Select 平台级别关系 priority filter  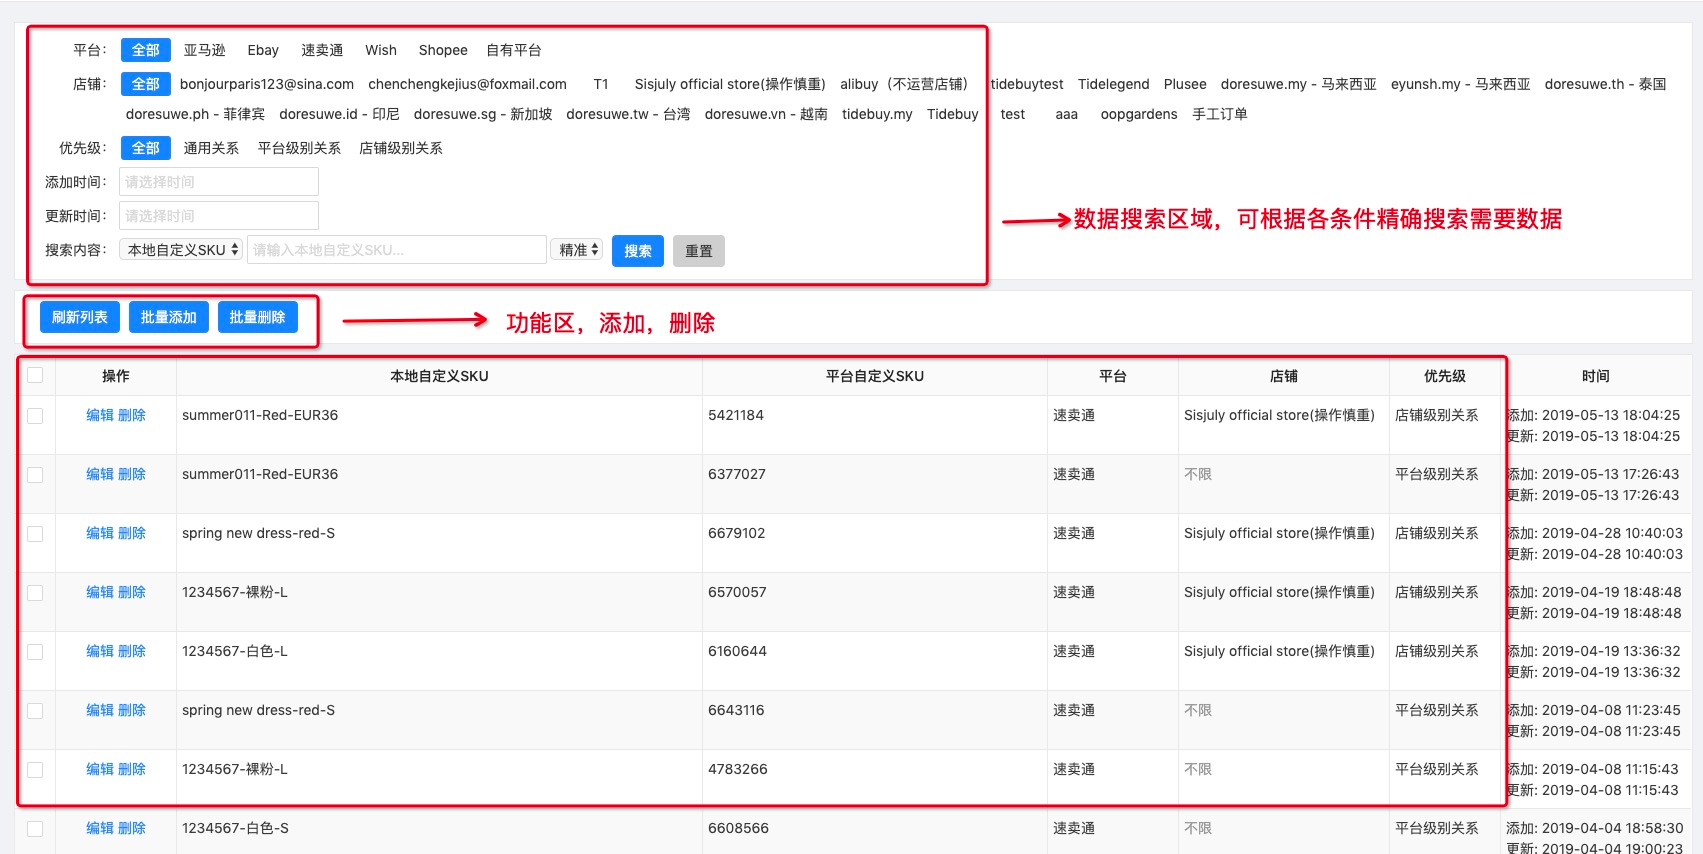click(x=299, y=148)
